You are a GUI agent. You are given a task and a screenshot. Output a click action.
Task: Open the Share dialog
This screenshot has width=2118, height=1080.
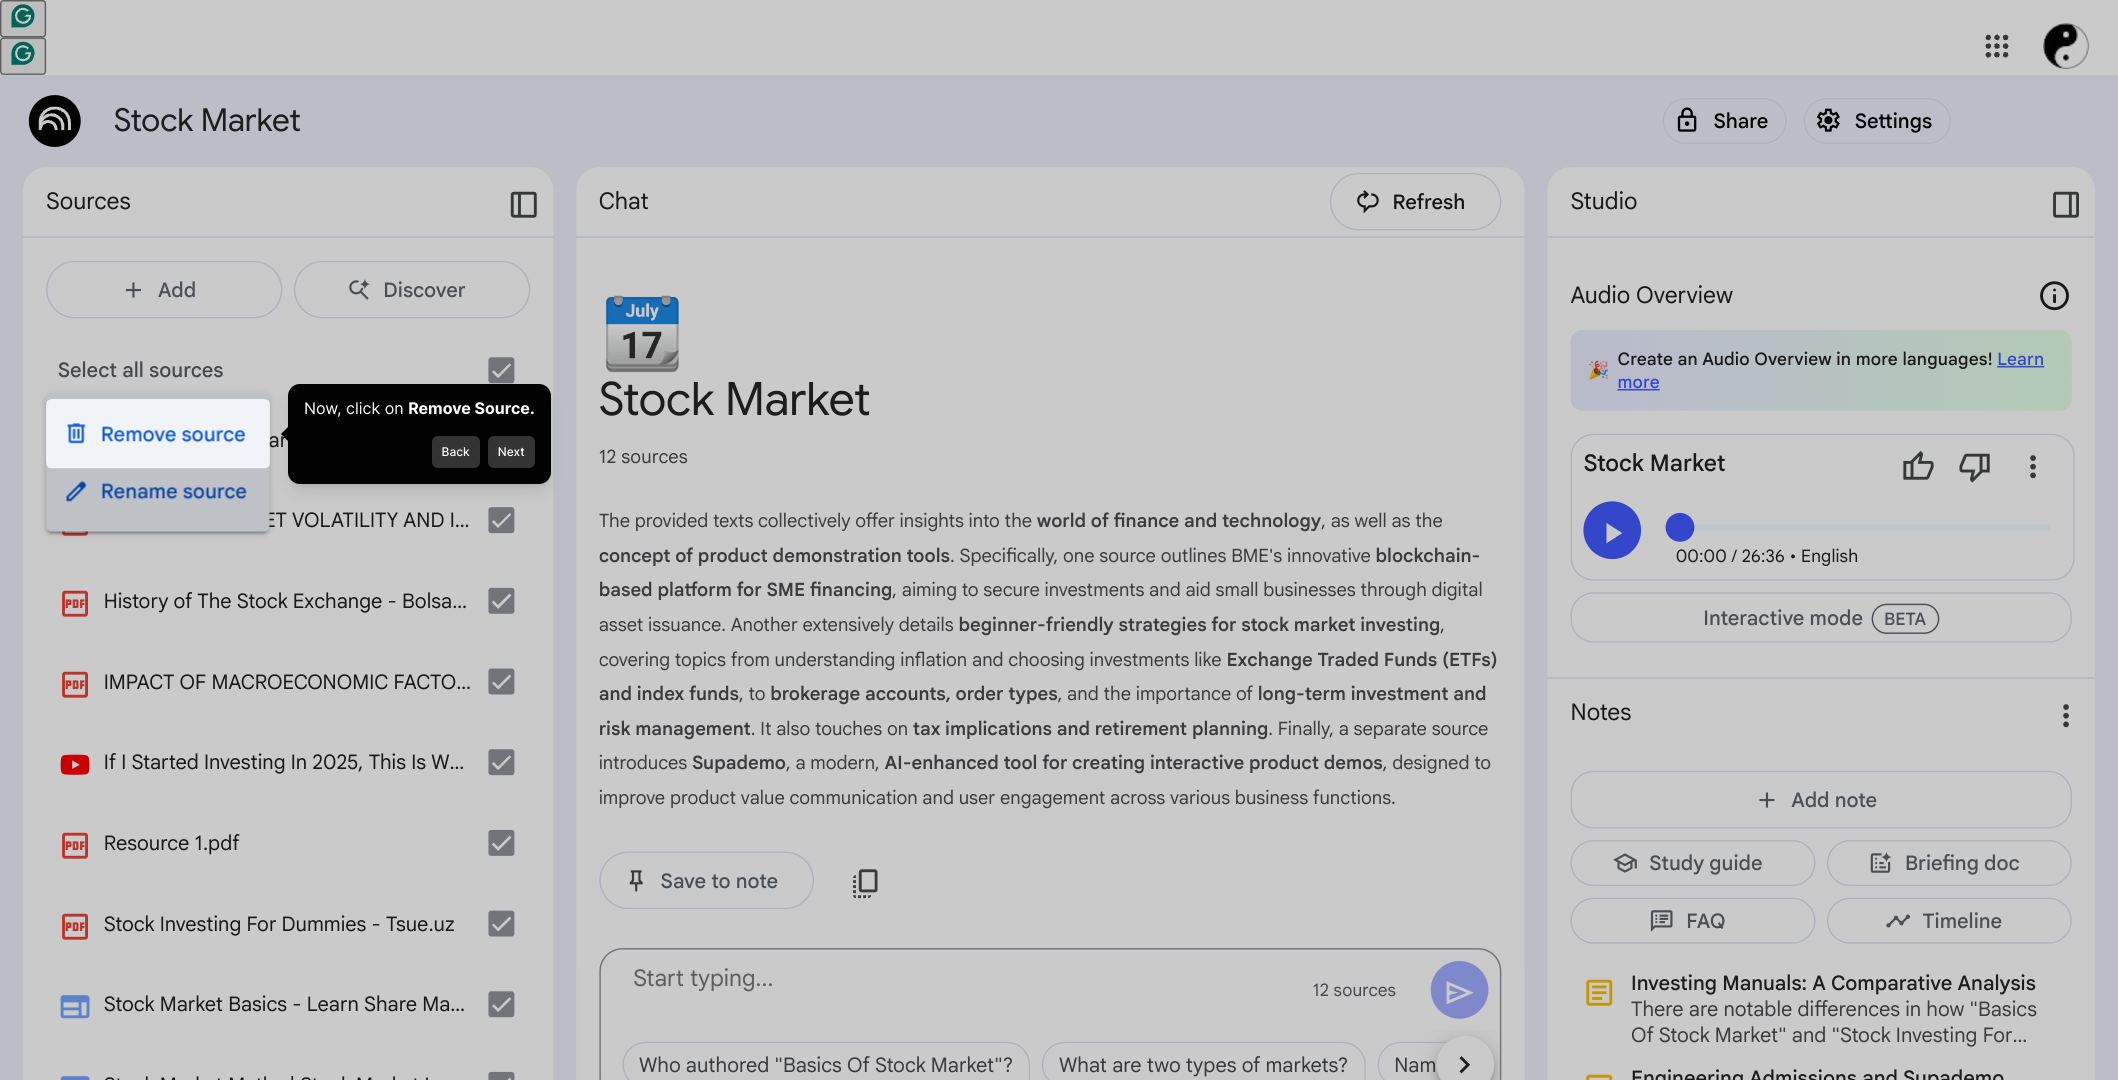1724,121
